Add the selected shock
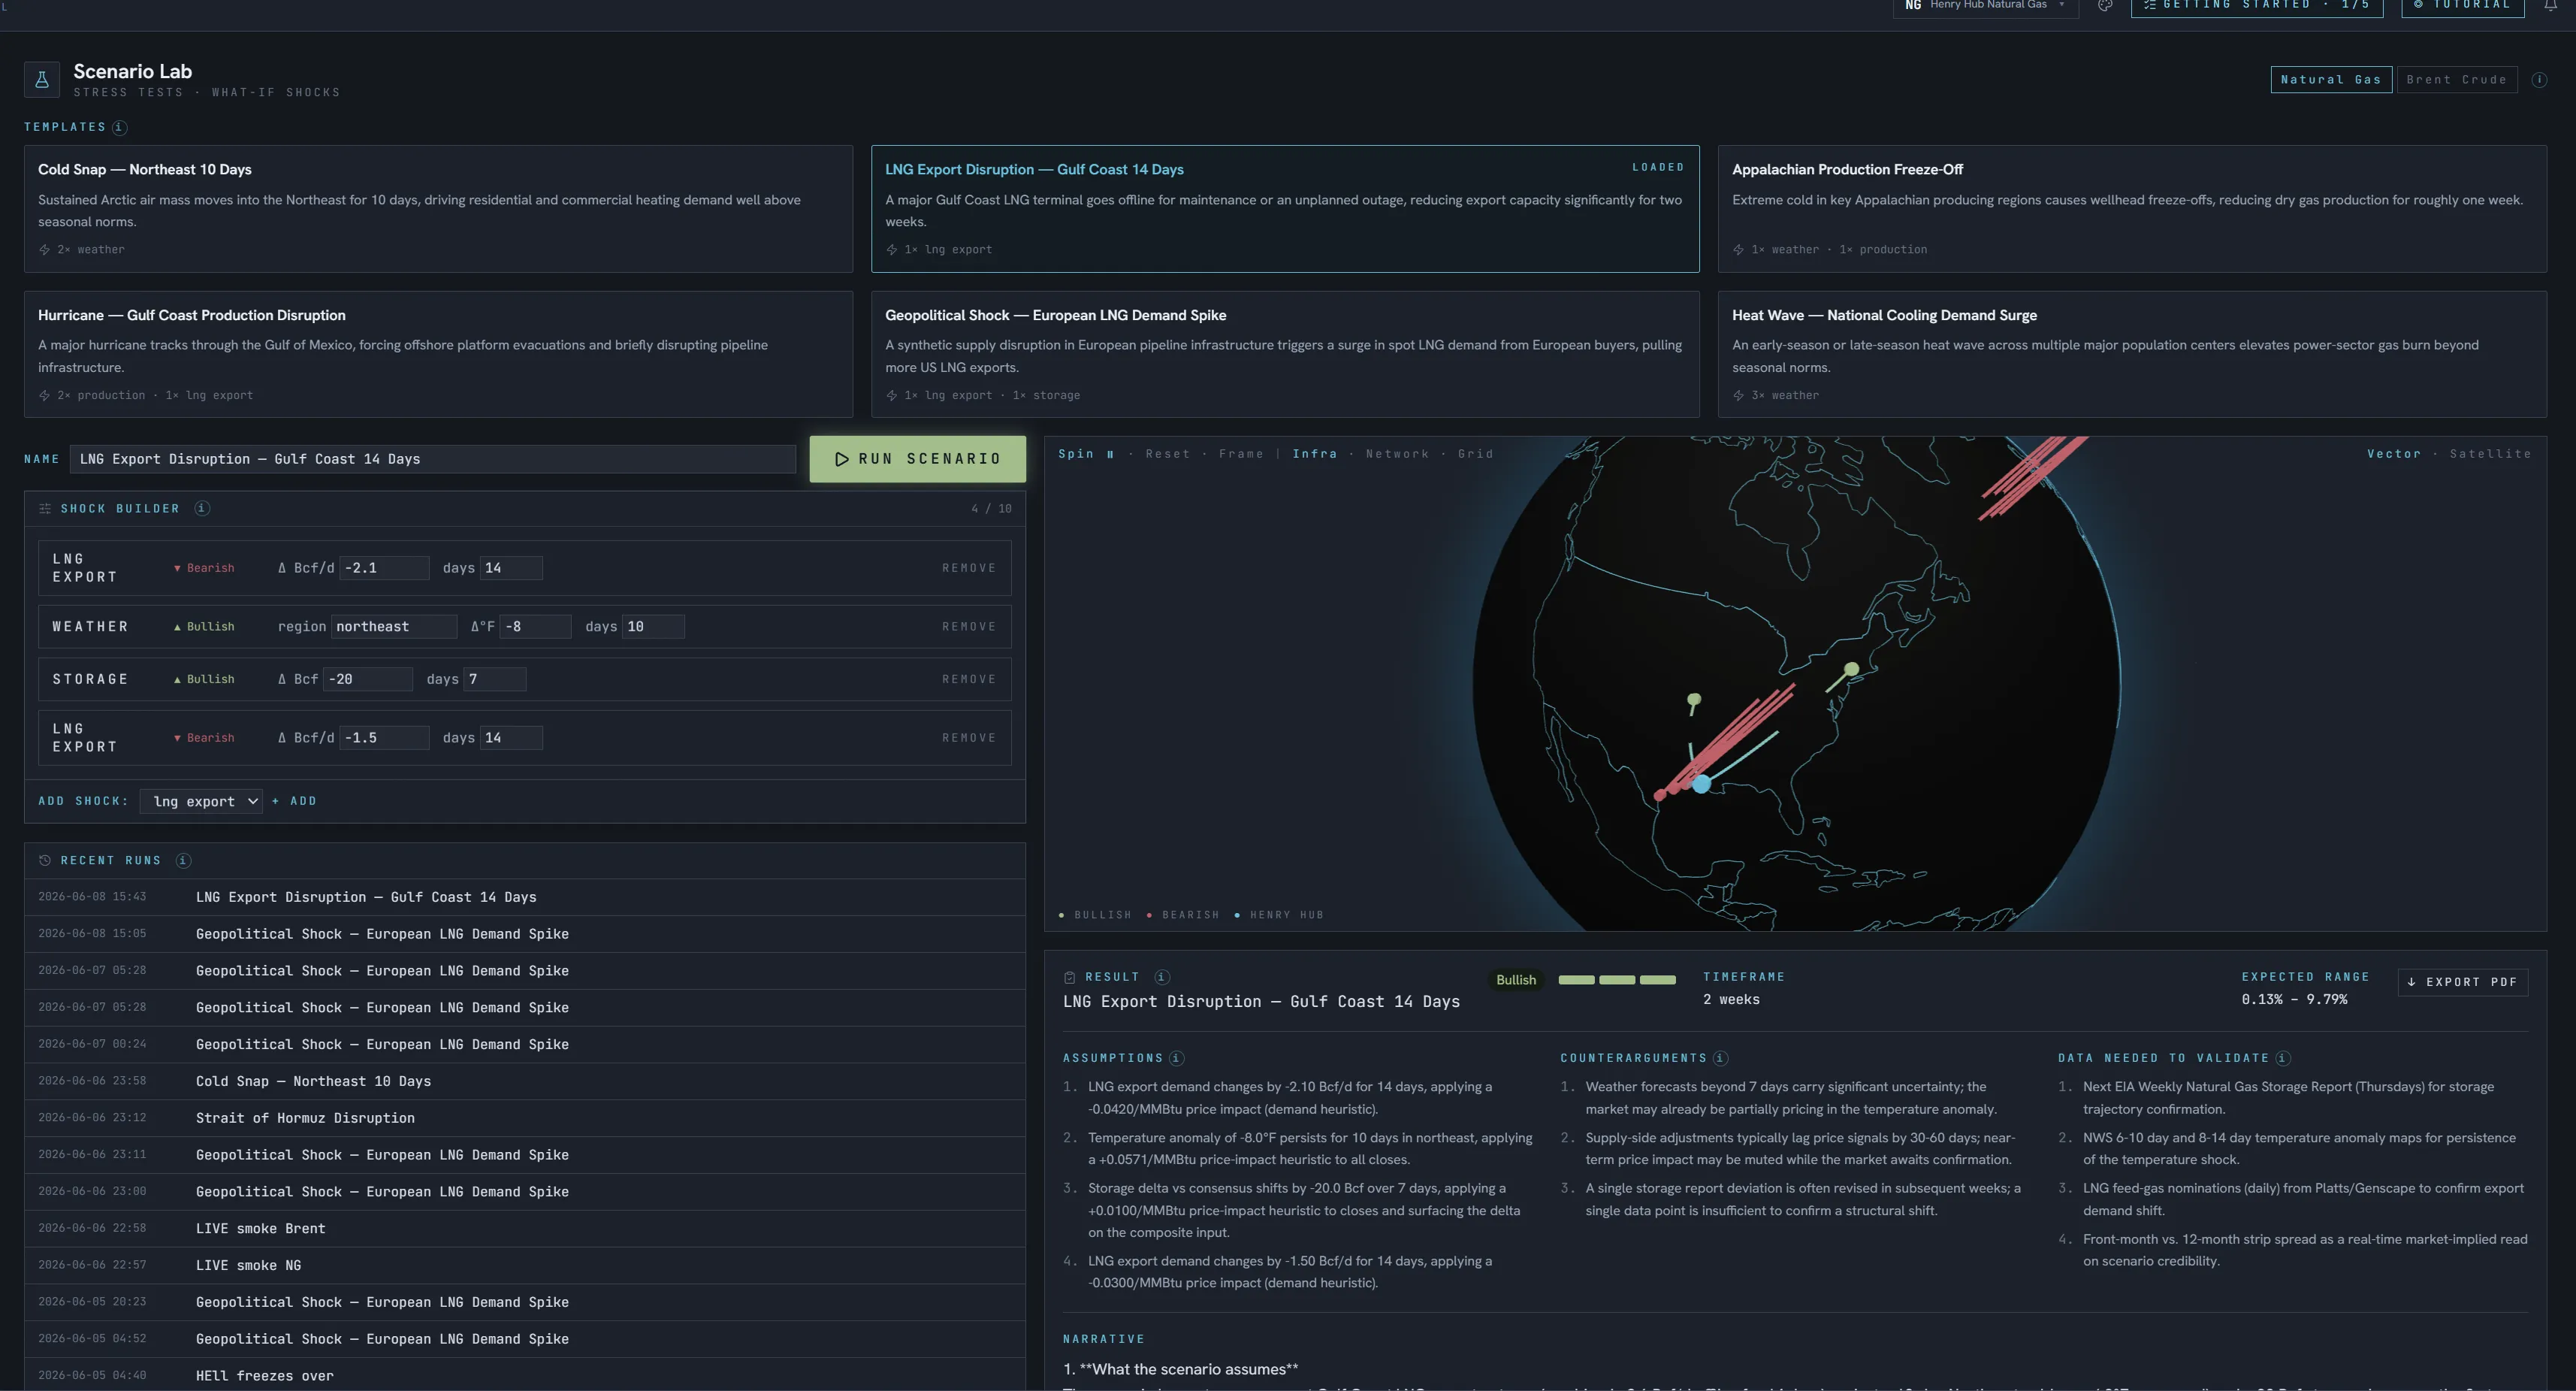Image resolution: width=2576 pixels, height=1391 pixels. click(x=294, y=801)
